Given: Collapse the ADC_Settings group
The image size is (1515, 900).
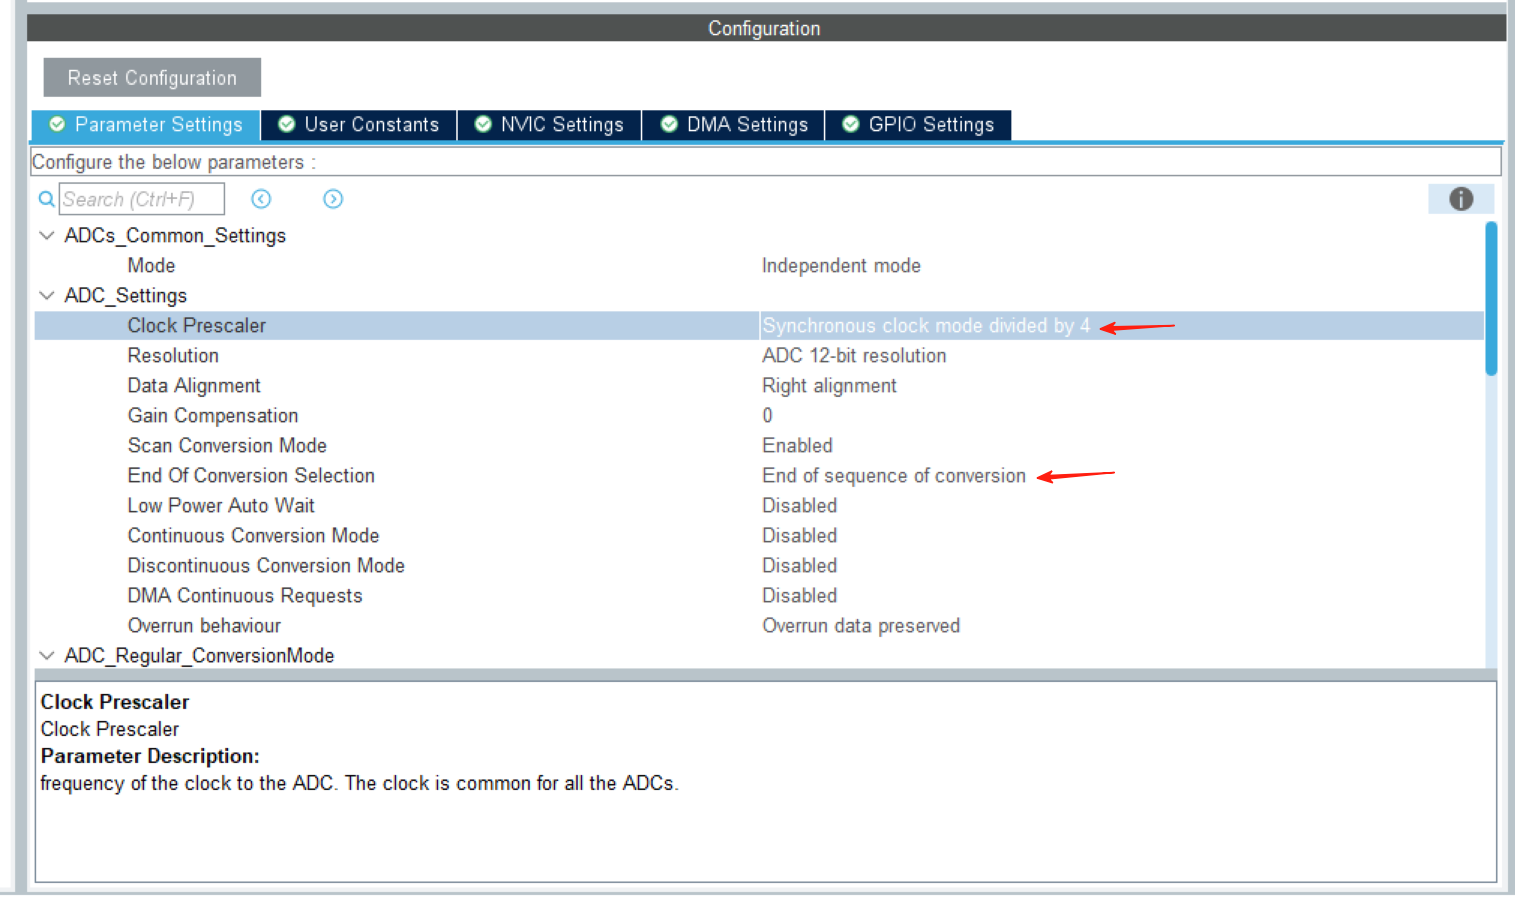Looking at the screenshot, I should click(46, 296).
